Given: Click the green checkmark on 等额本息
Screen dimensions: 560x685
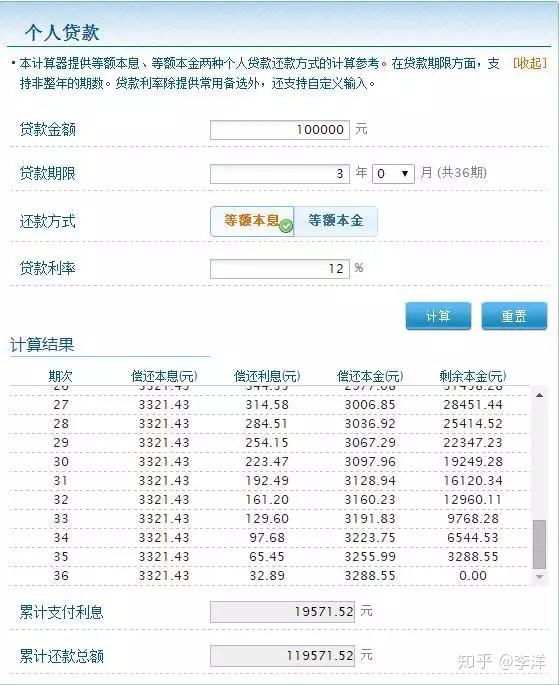Looking at the screenshot, I should click(286, 226).
